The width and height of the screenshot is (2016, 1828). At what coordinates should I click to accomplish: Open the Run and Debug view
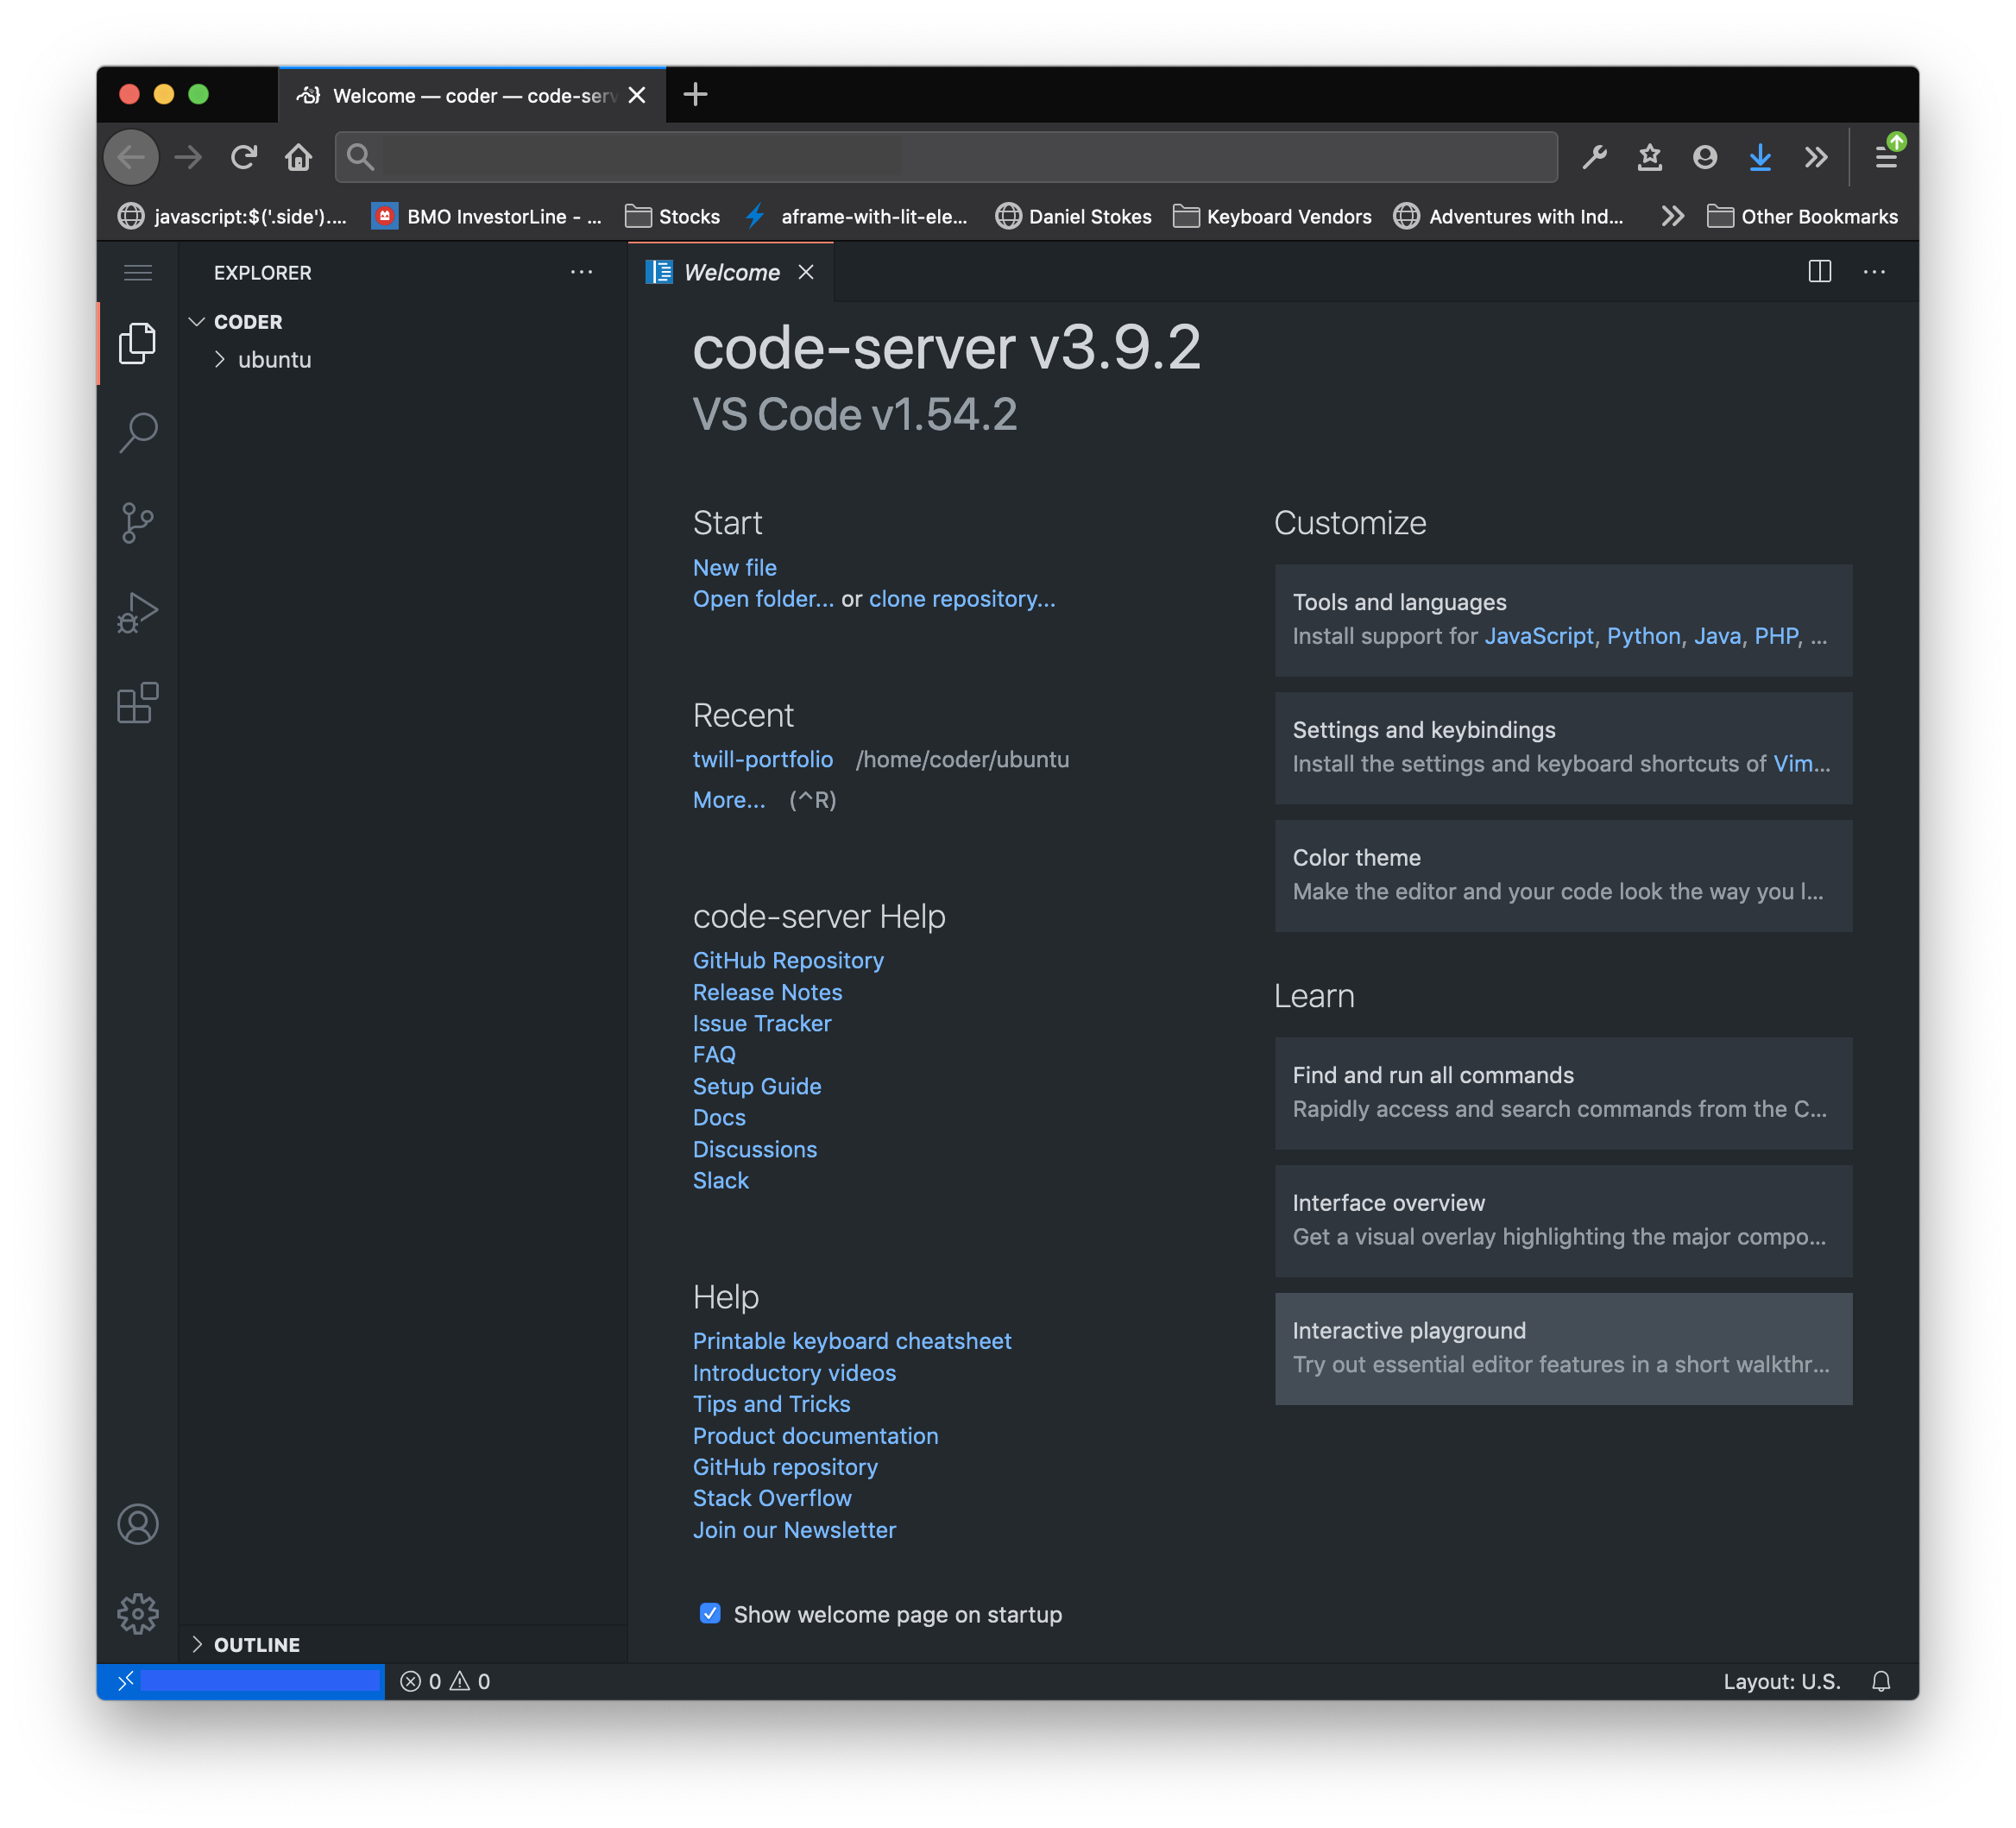[138, 612]
